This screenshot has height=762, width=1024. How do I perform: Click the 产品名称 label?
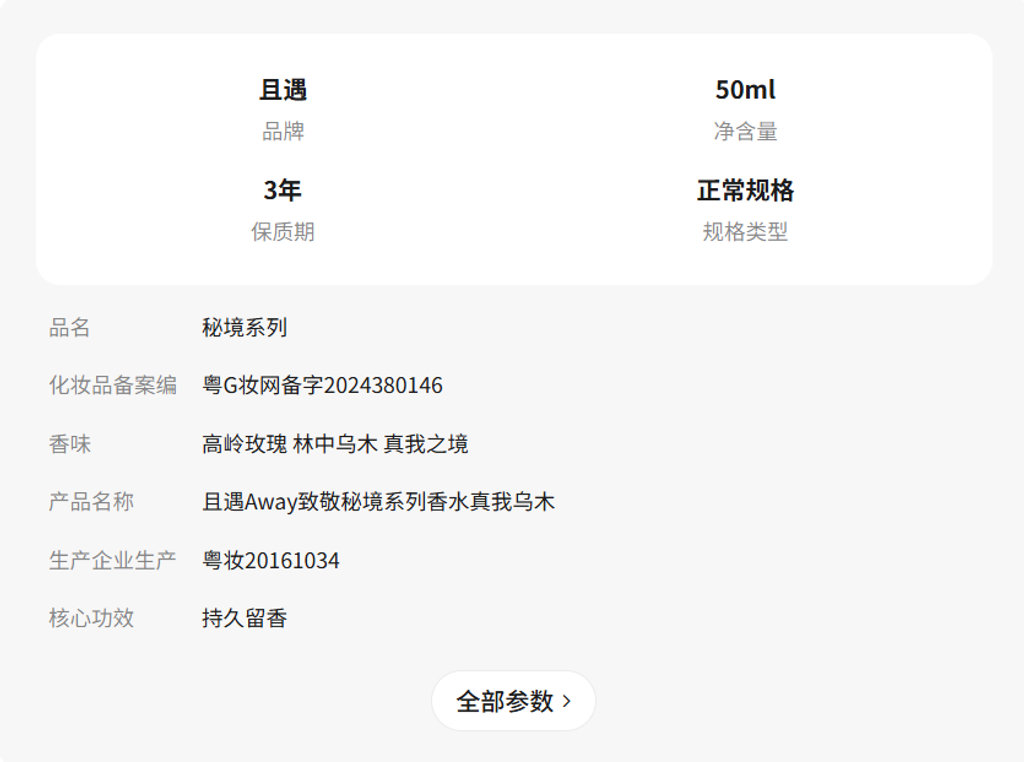coord(91,501)
